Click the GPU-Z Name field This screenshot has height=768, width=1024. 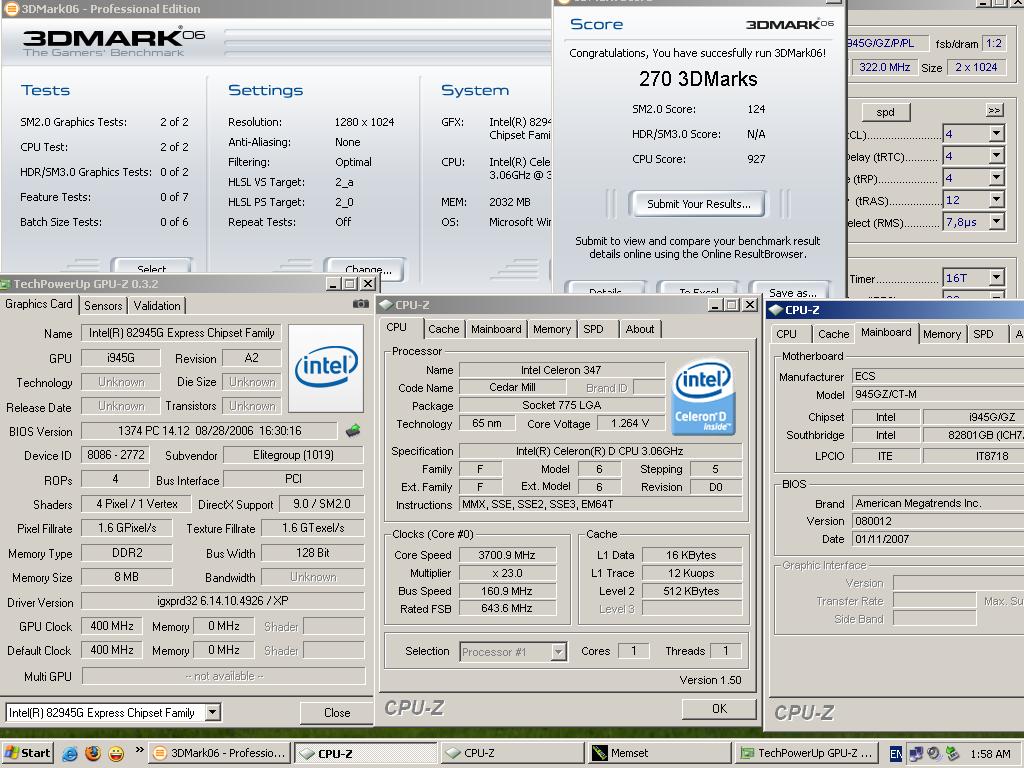(x=182, y=333)
